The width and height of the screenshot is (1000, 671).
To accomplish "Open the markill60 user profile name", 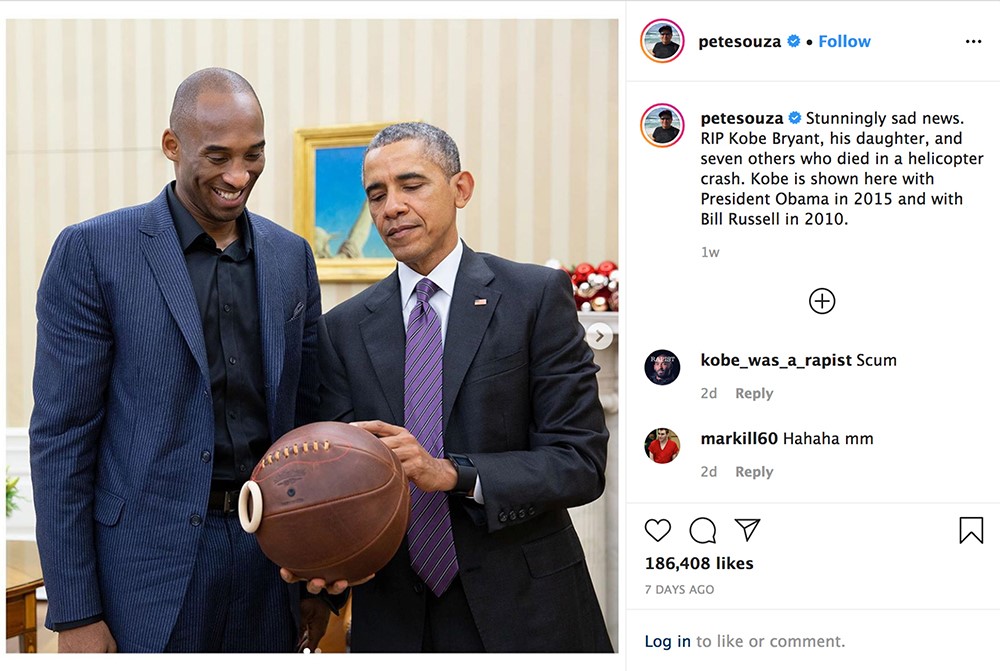I will coord(739,438).
